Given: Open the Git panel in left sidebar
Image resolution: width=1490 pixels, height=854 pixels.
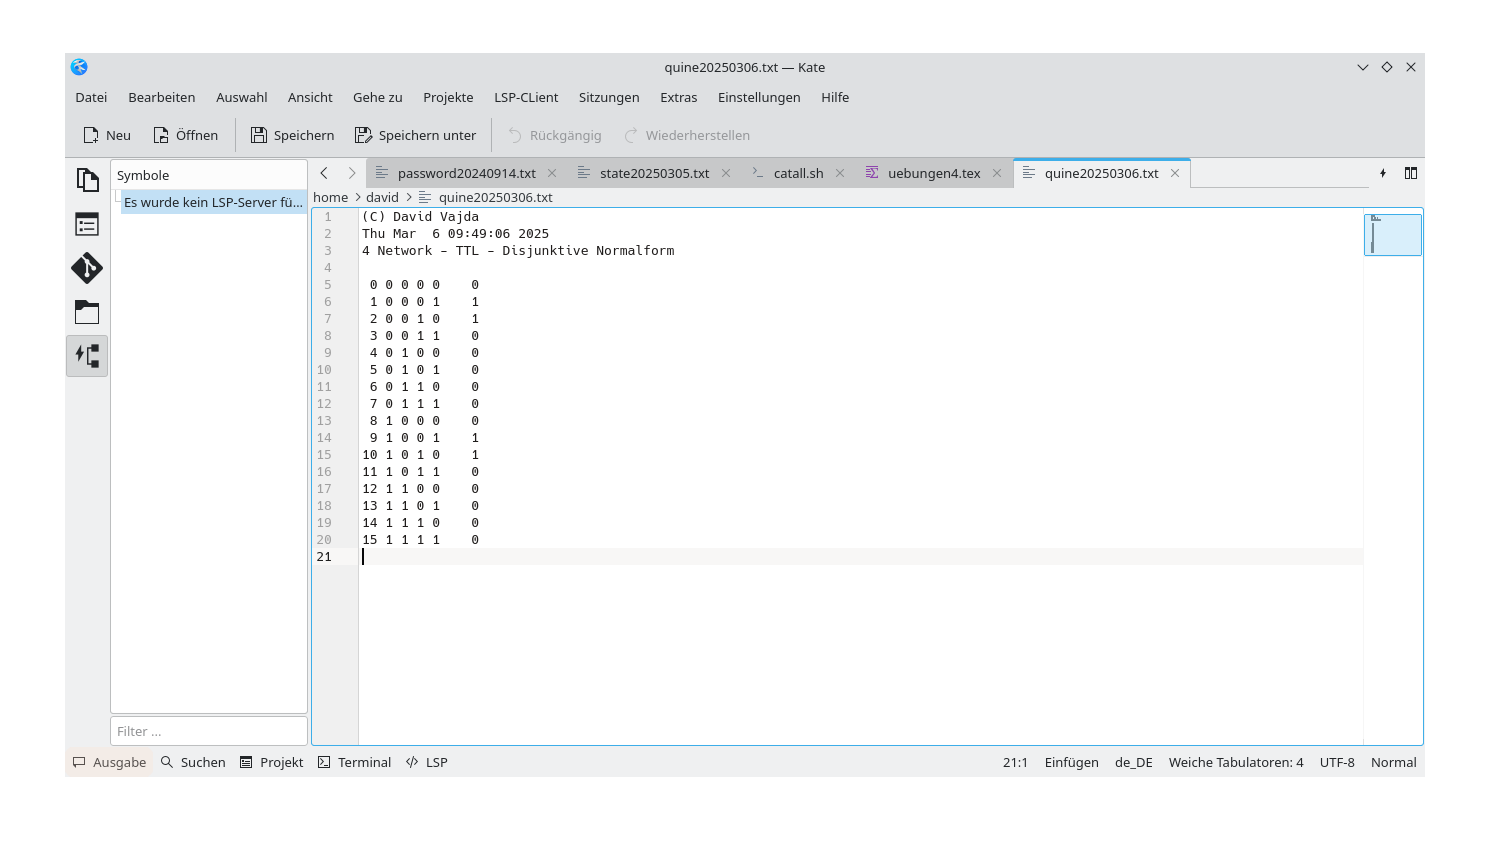Looking at the screenshot, I should 87,268.
